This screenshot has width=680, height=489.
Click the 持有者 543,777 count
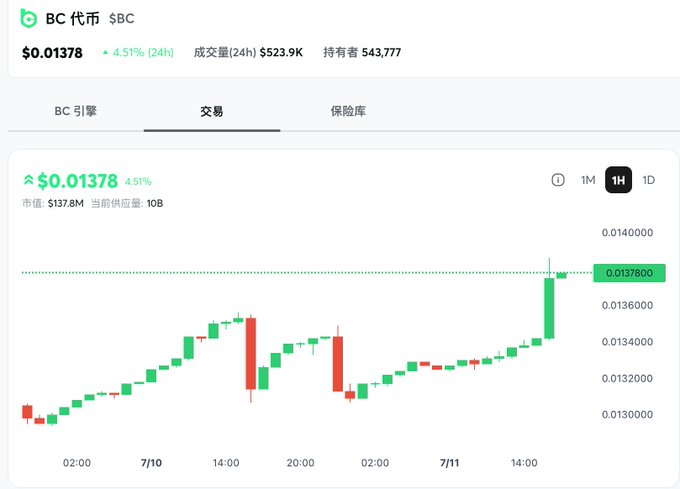(362, 52)
